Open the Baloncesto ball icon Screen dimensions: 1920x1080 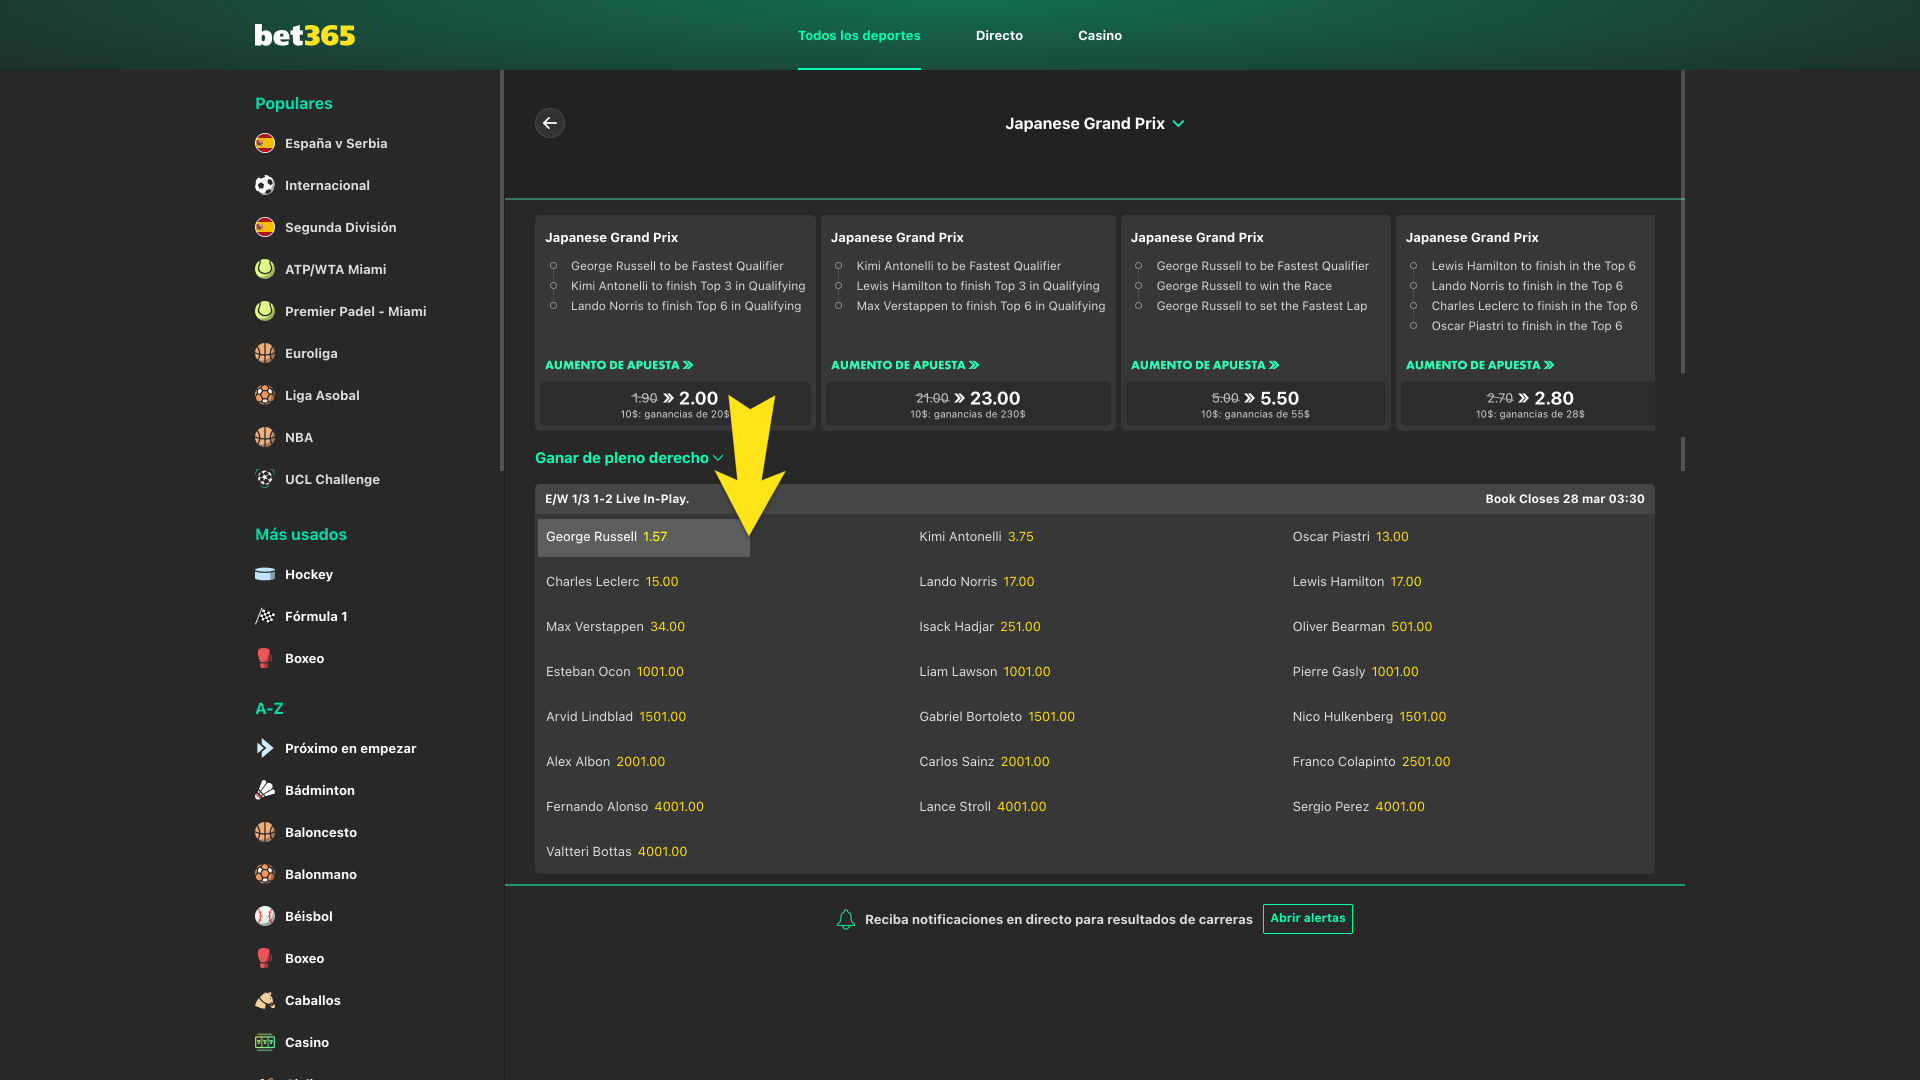pos(265,832)
